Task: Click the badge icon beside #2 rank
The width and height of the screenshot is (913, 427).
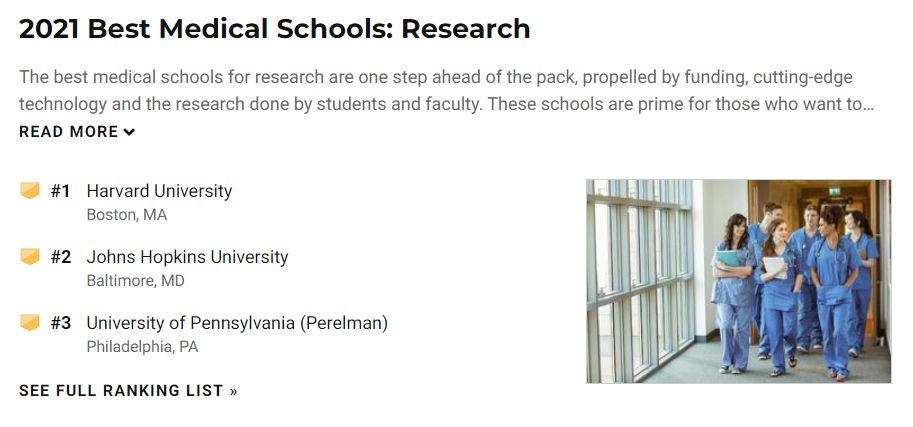Action: [x=30, y=256]
